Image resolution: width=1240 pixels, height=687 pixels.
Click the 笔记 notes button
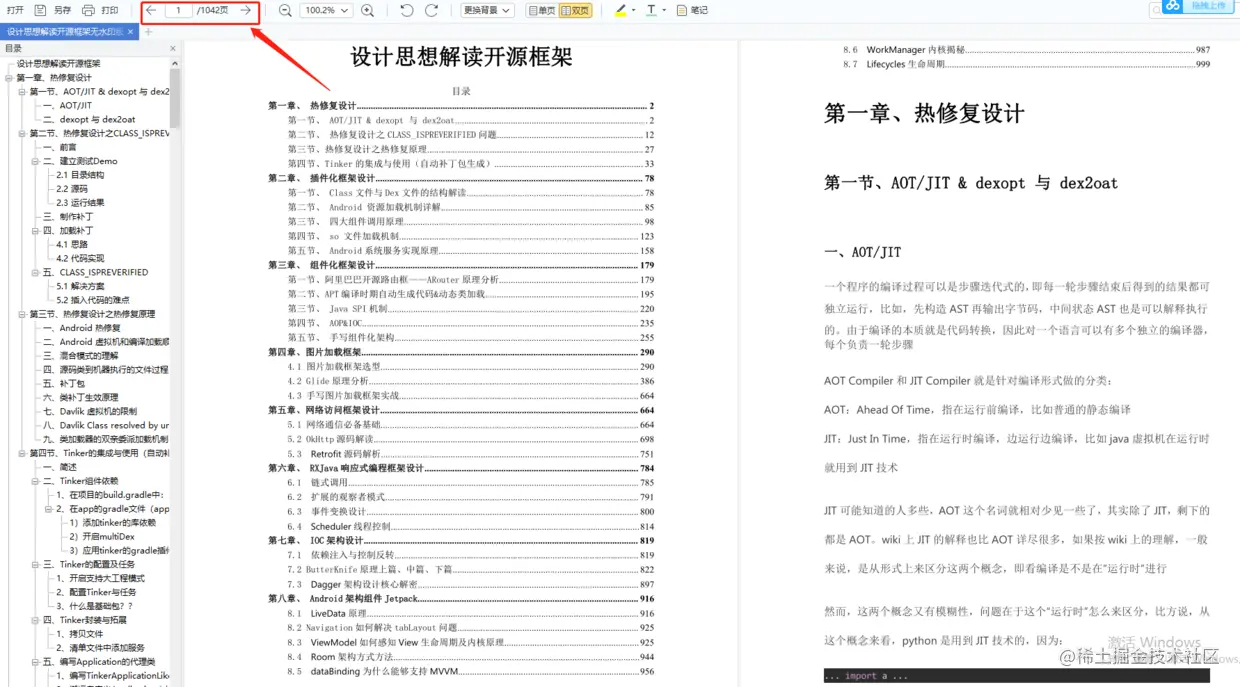click(692, 10)
